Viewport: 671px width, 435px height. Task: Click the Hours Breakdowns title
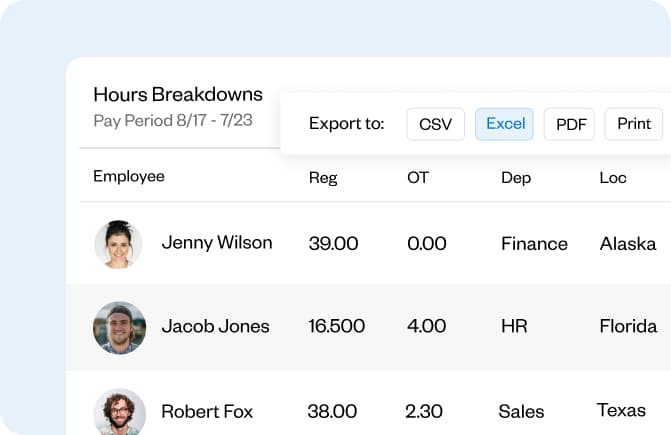178,95
